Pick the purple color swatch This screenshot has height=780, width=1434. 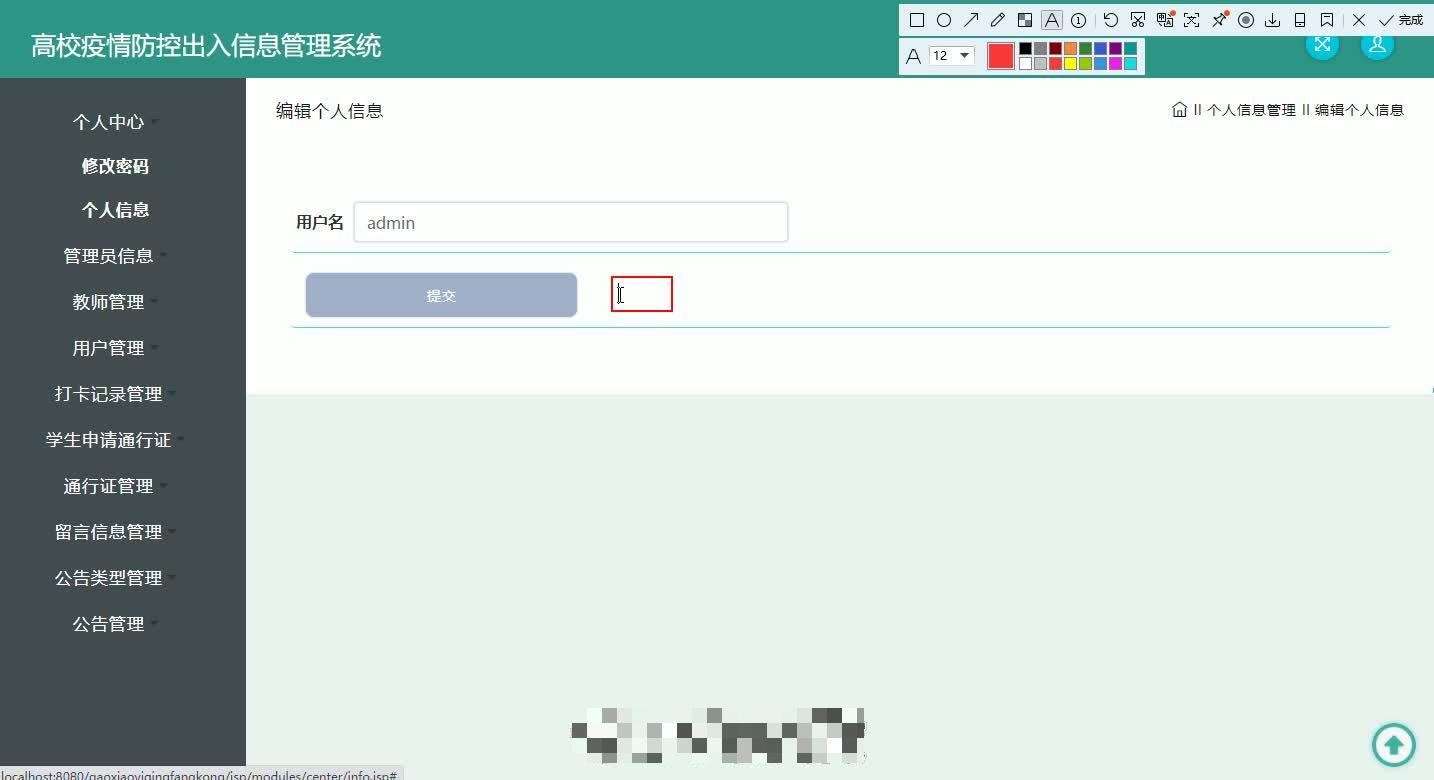tap(1115, 48)
